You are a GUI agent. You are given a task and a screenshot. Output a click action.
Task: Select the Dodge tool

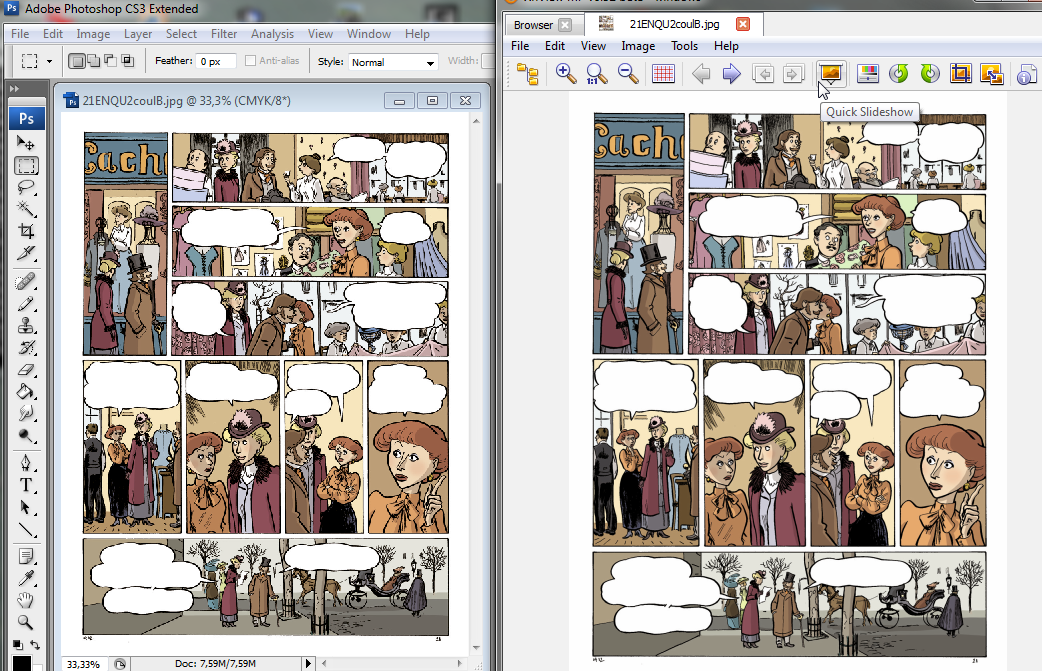tap(26, 435)
